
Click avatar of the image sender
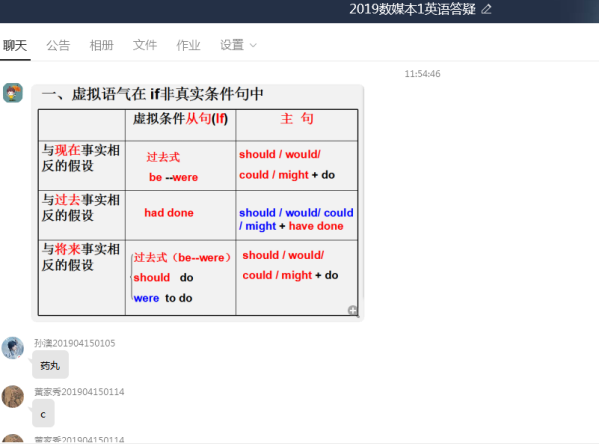coord(13,93)
